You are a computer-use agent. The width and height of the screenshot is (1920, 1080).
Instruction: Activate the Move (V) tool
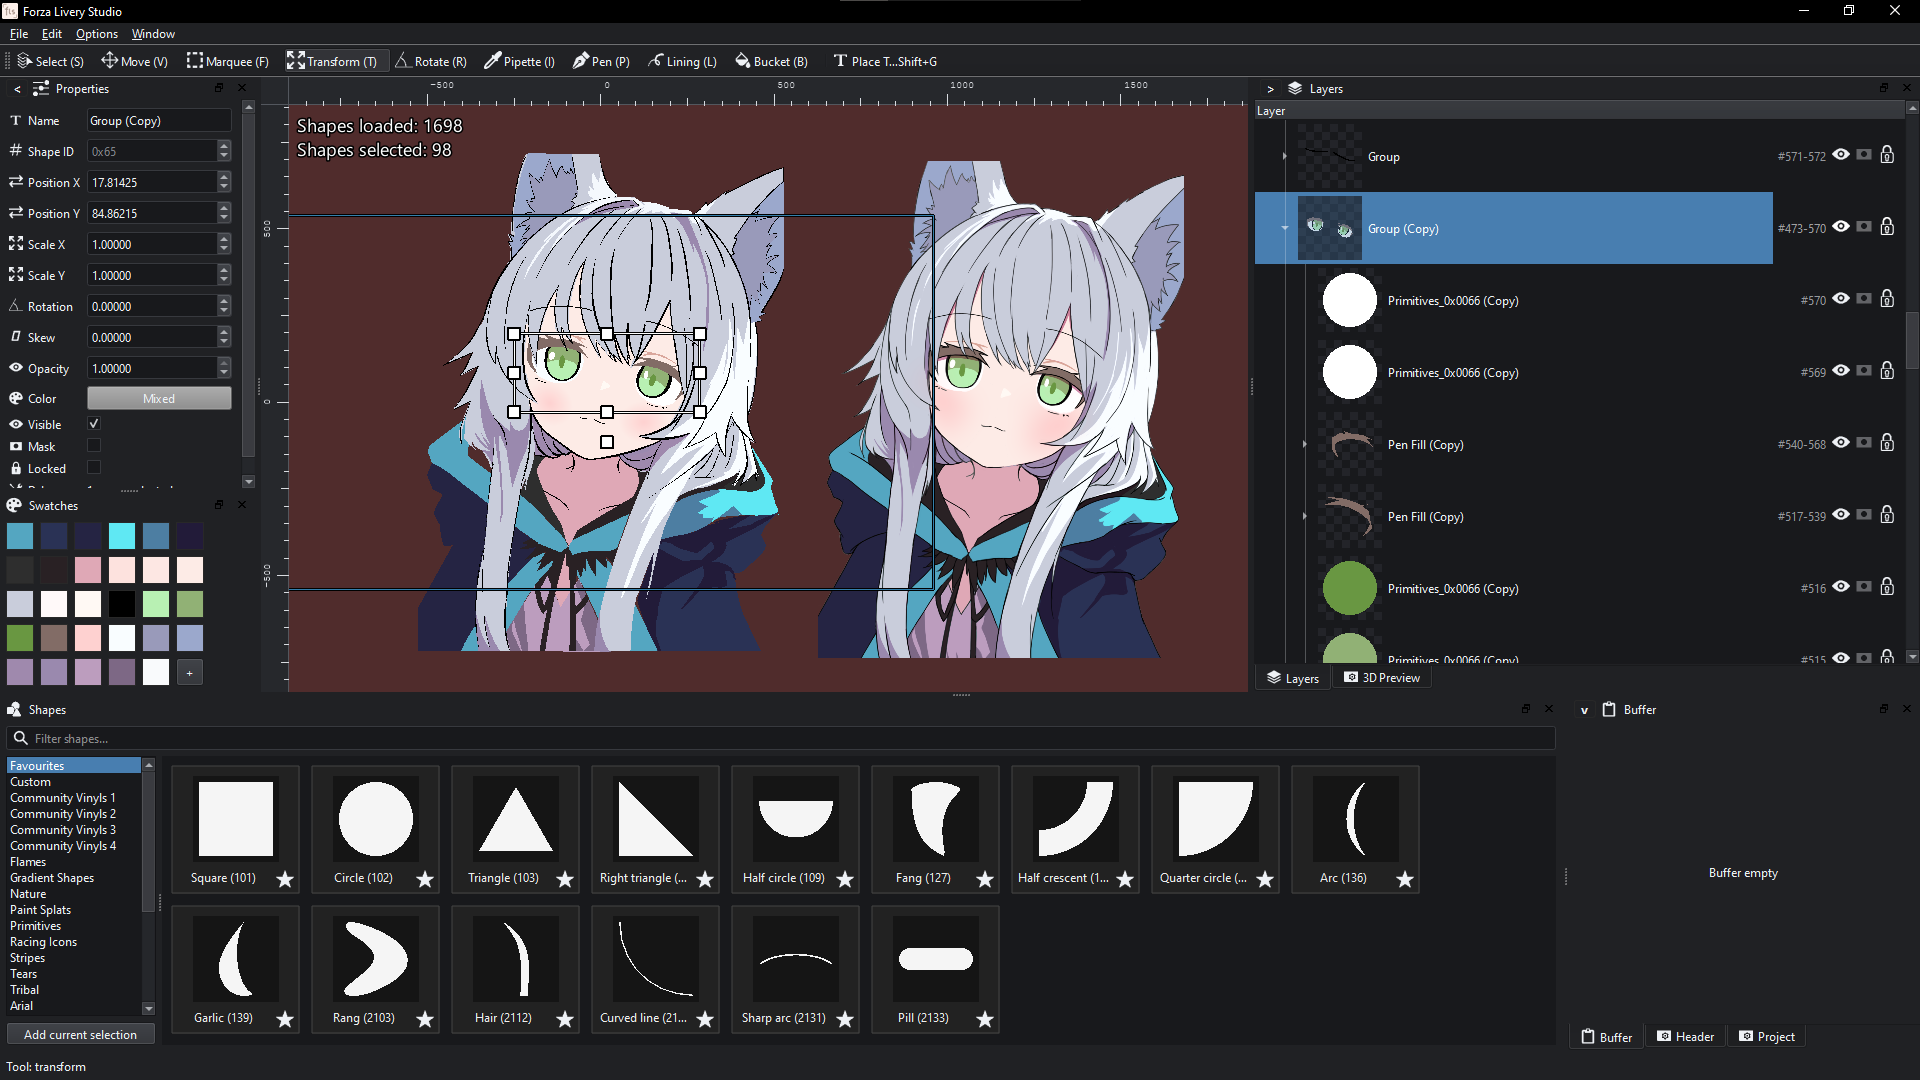coord(134,61)
